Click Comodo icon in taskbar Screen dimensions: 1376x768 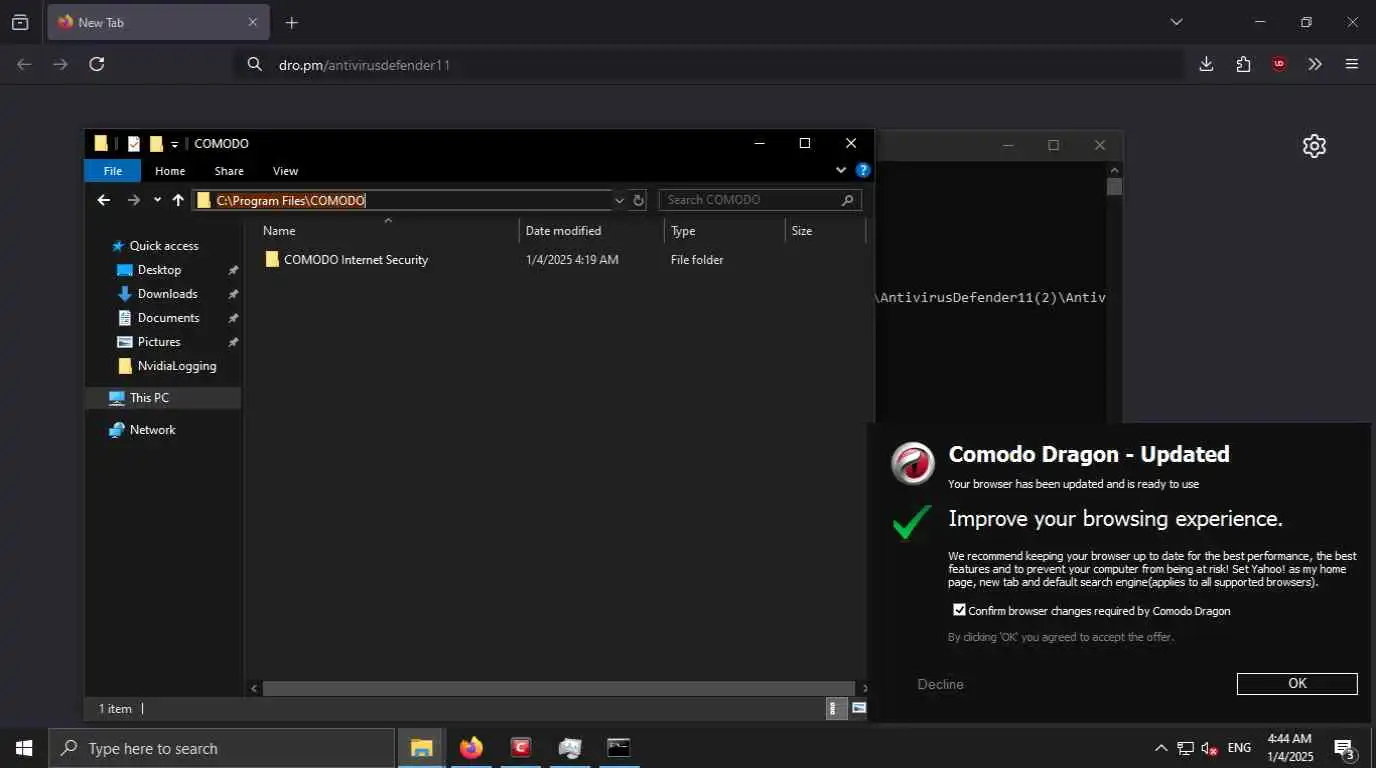coord(520,748)
